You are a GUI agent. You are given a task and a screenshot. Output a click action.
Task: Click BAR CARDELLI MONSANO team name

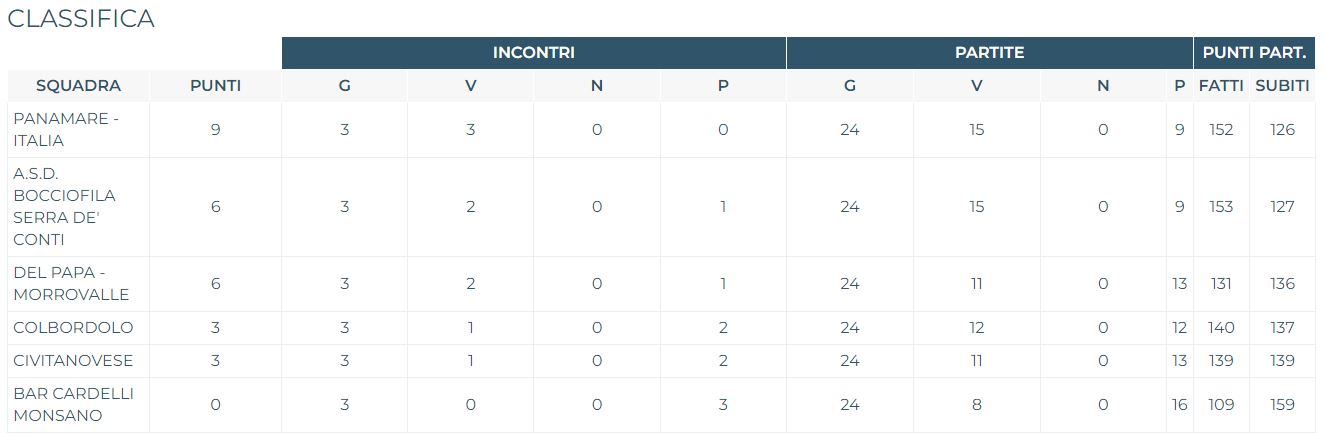(73, 405)
